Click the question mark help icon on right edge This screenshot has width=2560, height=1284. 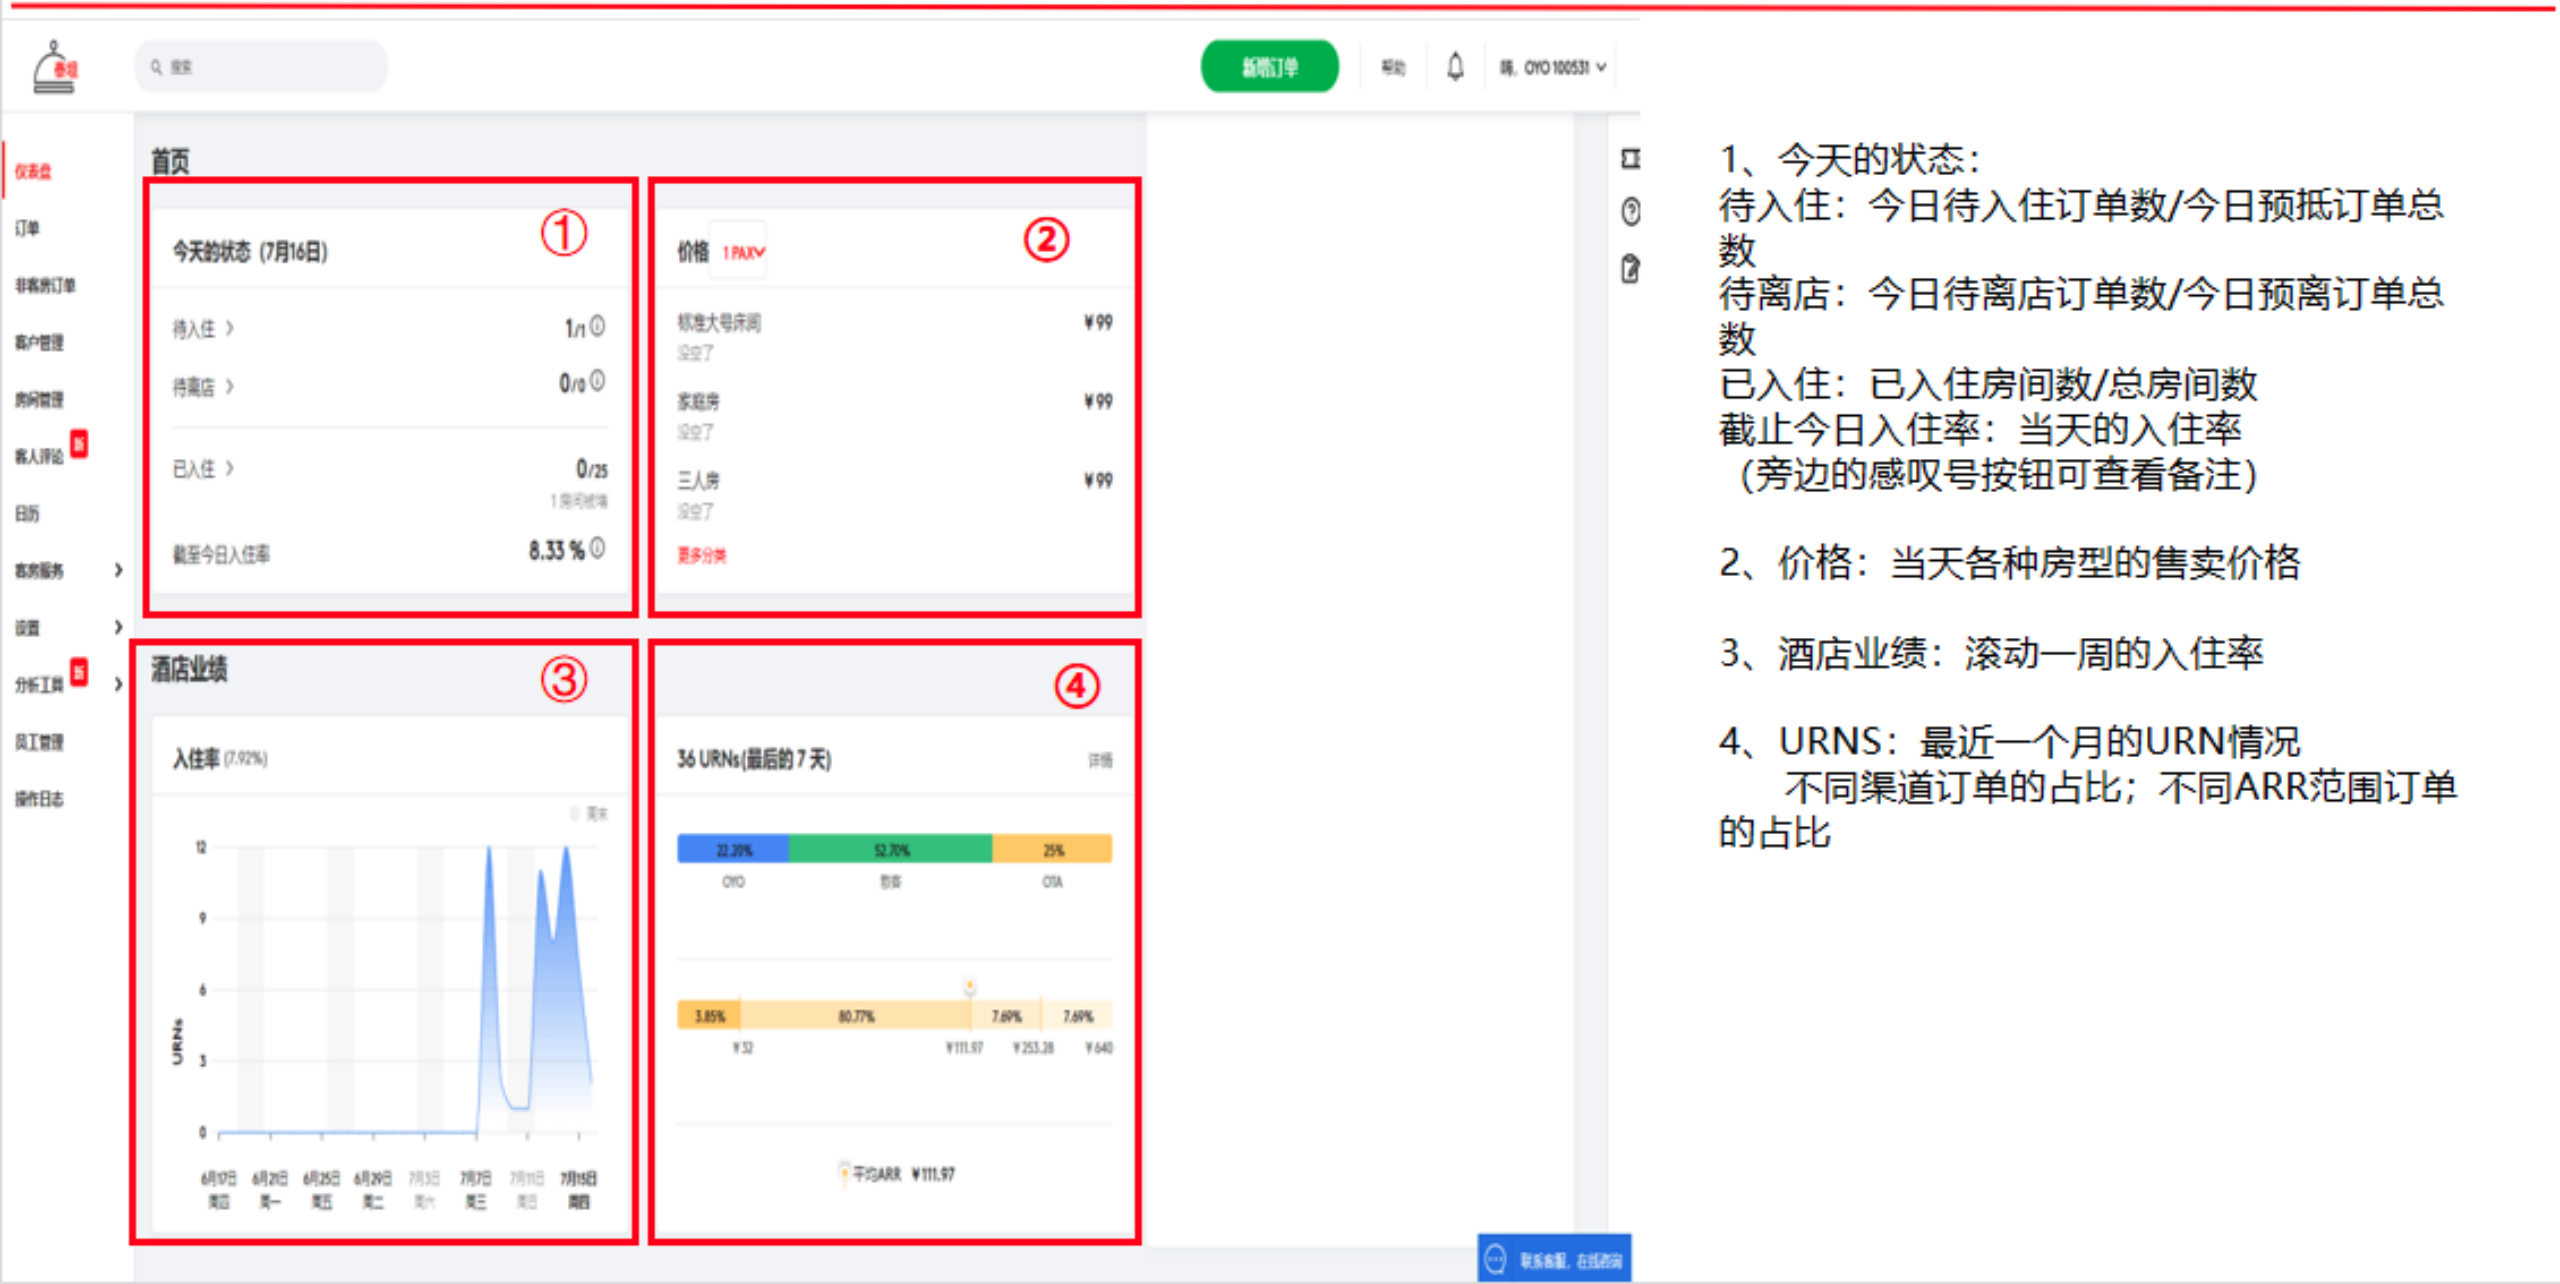[x=1630, y=211]
